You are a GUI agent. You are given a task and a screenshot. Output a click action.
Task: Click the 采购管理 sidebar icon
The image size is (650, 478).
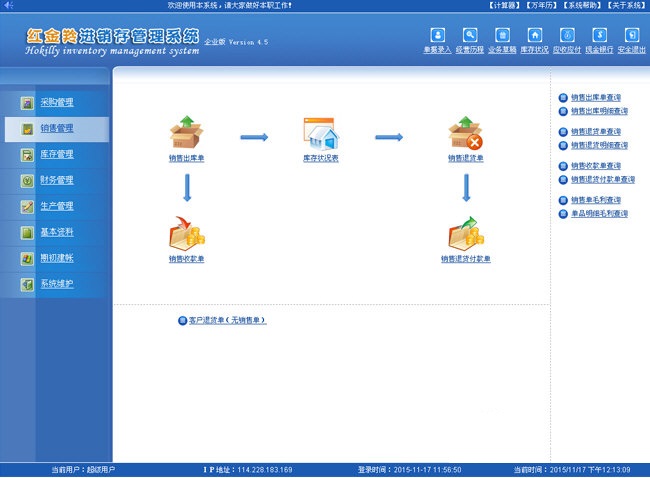27,103
